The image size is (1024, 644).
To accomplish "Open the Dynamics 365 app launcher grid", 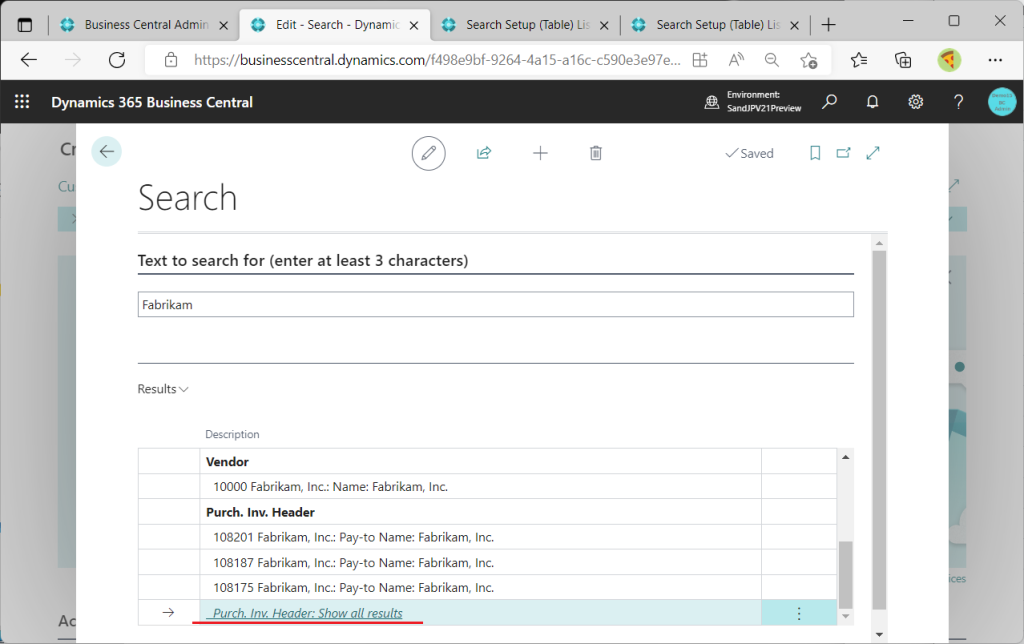I will (22, 102).
